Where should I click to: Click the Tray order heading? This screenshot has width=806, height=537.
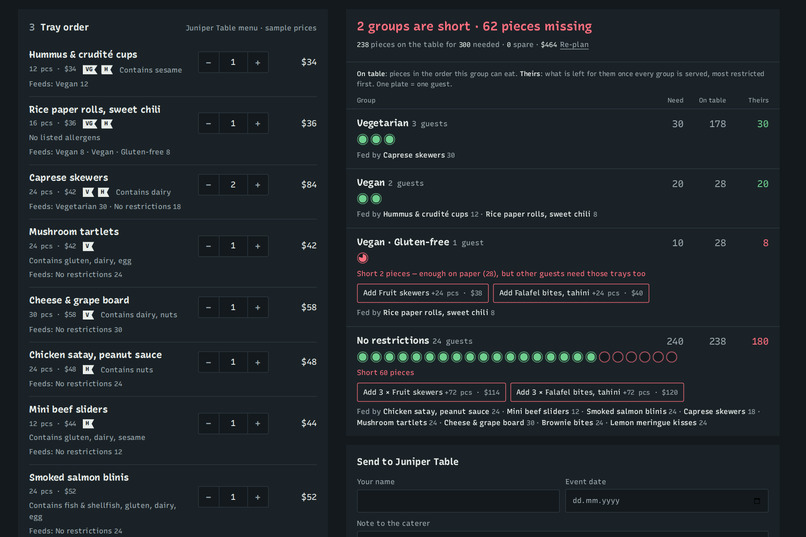pos(64,27)
